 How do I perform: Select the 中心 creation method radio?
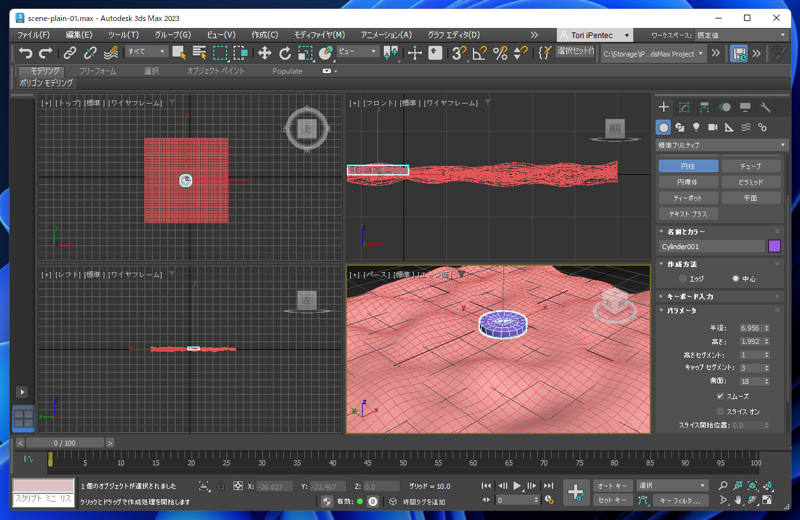click(x=735, y=279)
